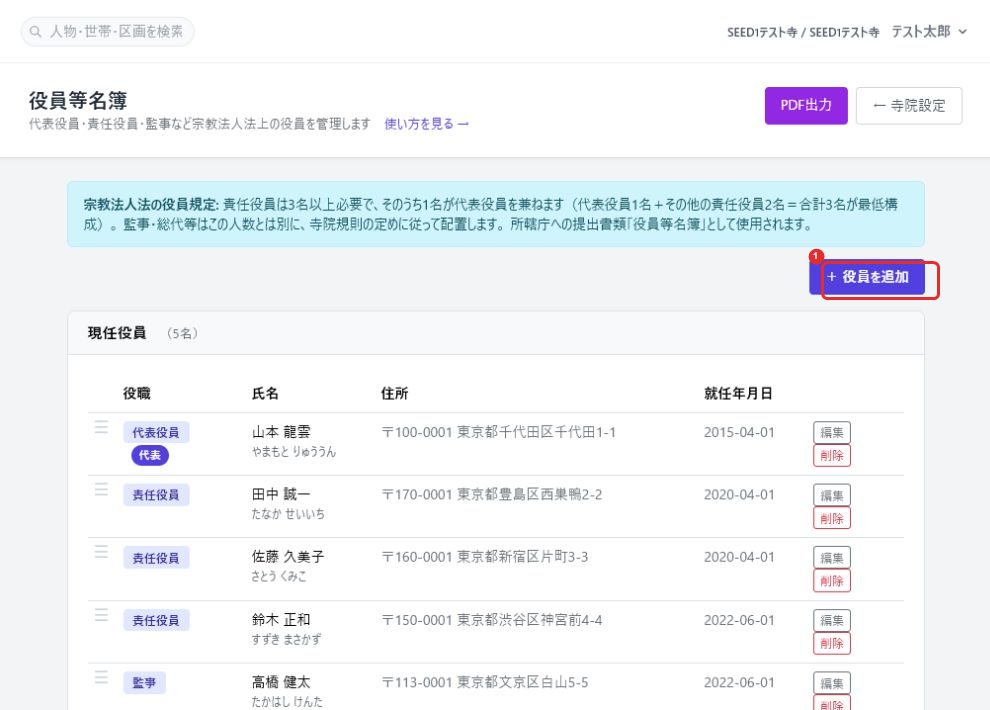Click the 役員等名簿 page title
The width and height of the screenshot is (990, 710).
[78, 100]
